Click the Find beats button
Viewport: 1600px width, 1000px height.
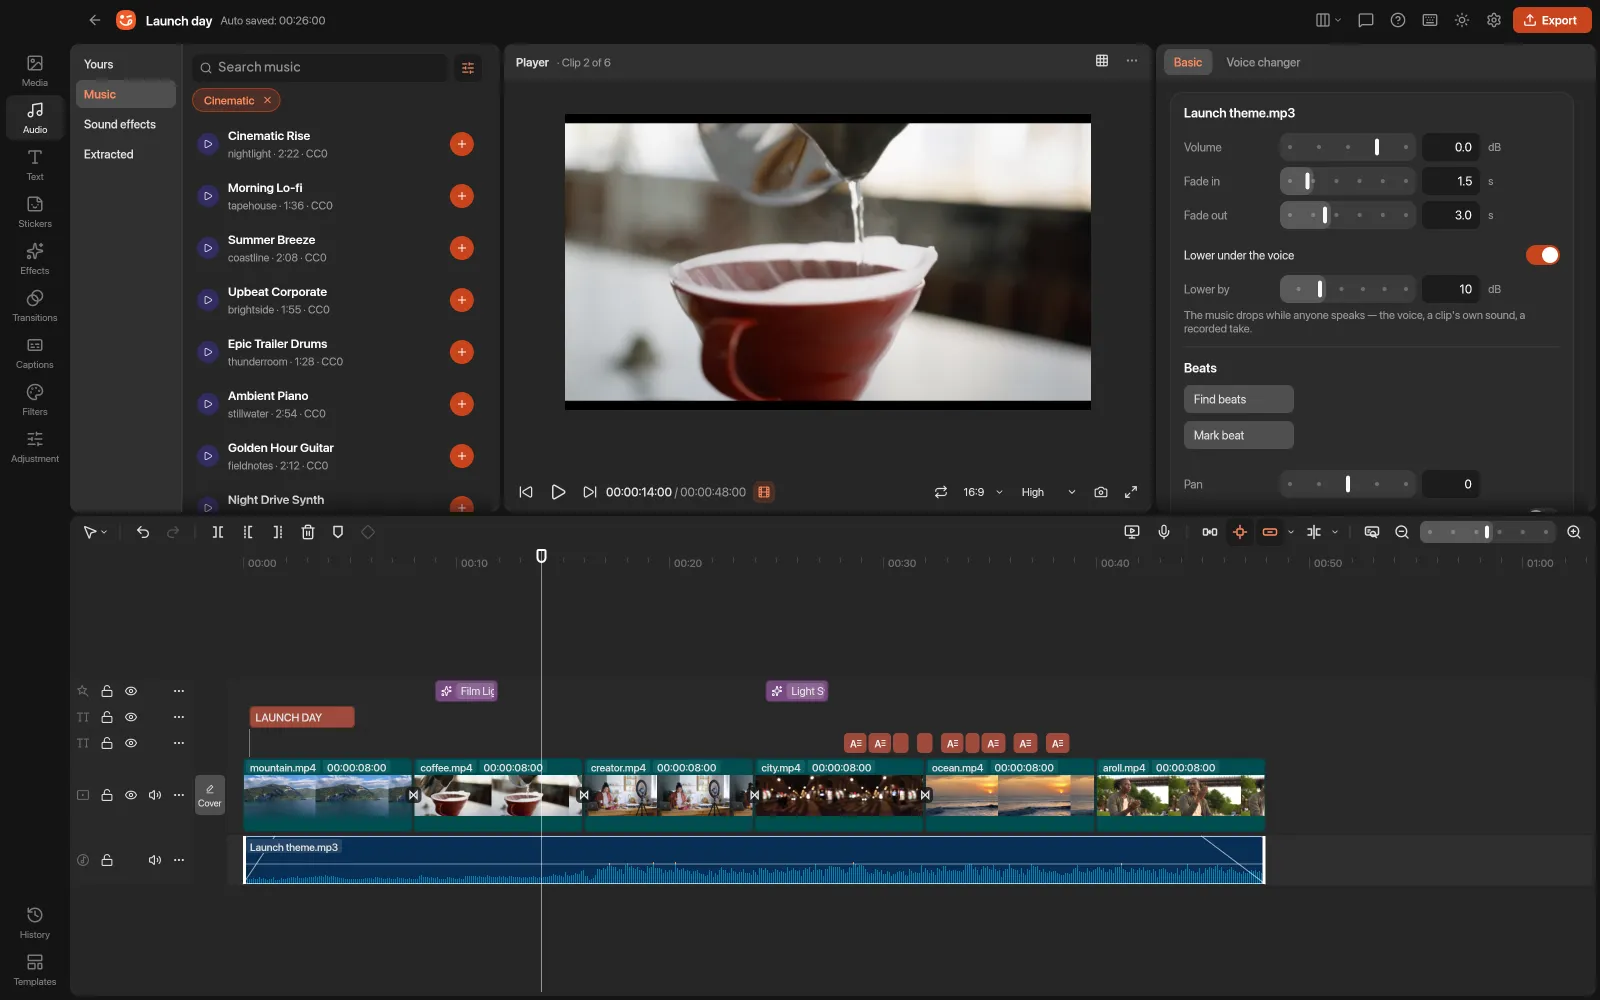pos(1238,399)
